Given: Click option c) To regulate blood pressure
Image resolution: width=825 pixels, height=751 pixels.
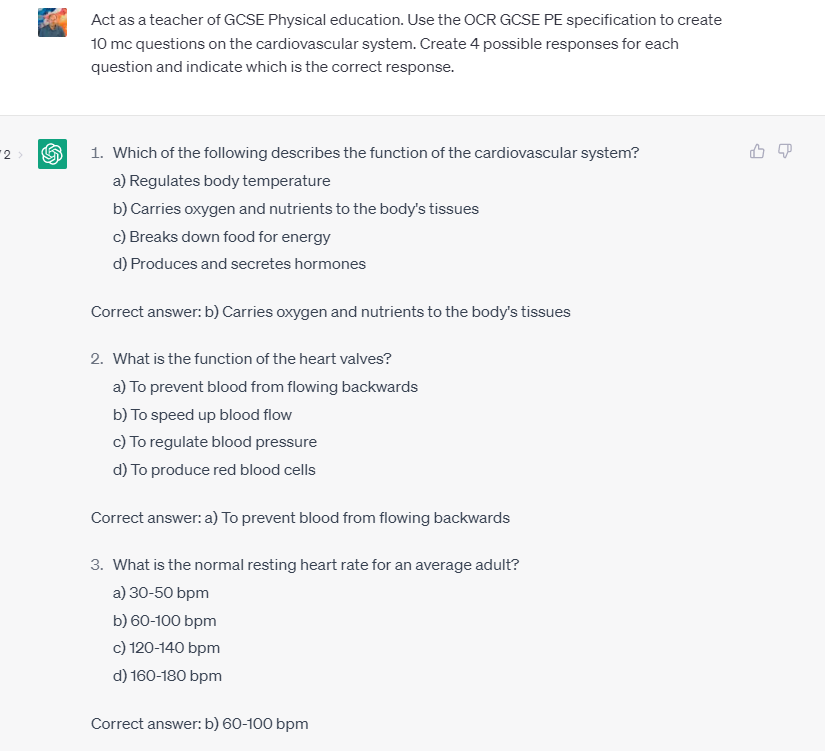Looking at the screenshot, I should click(x=215, y=442).
